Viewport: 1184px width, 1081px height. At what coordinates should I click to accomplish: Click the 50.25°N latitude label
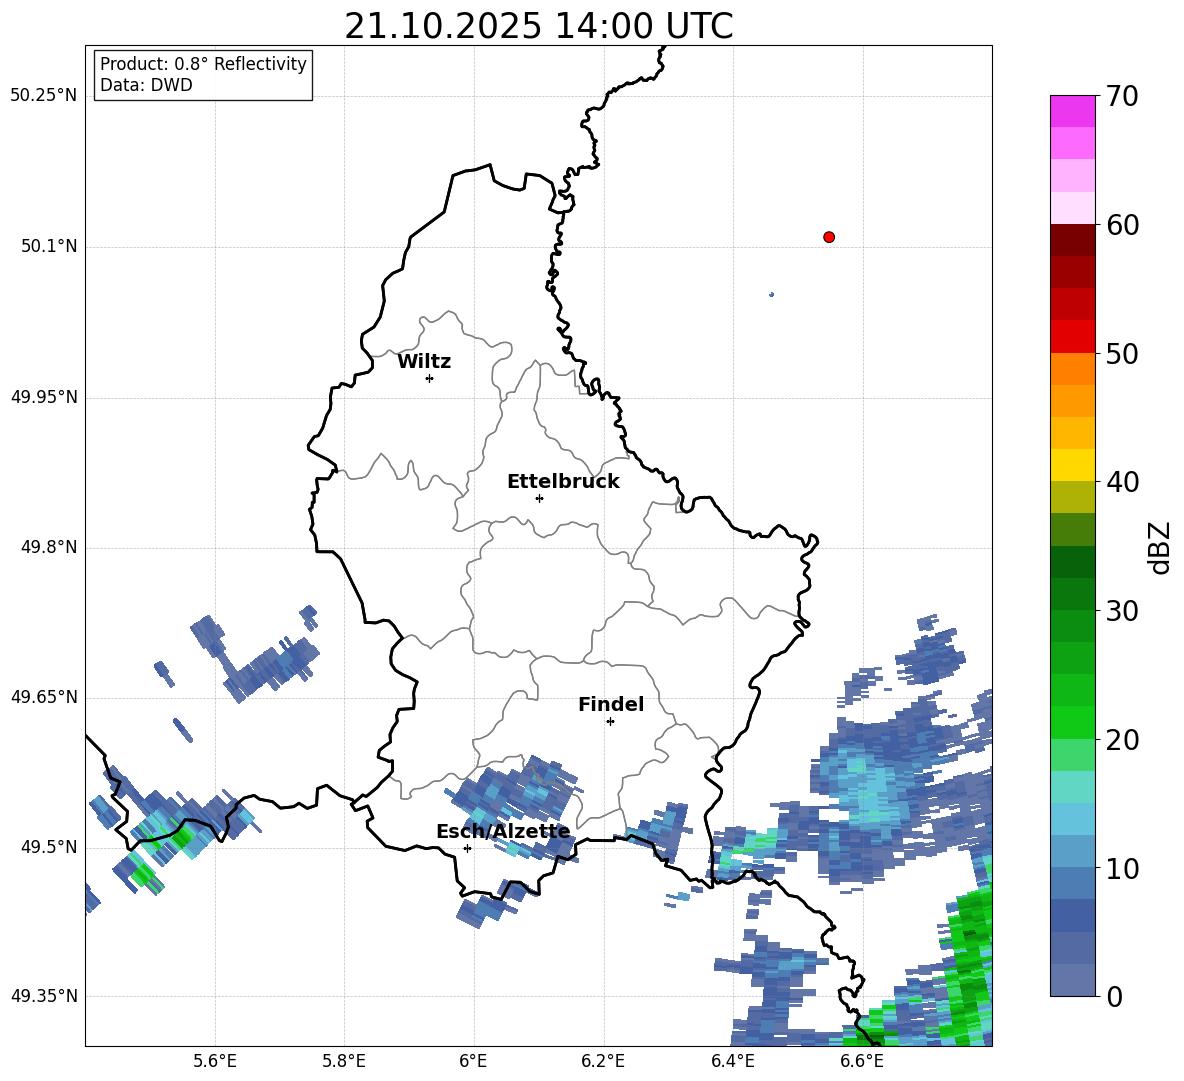click(x=44, y=96)
